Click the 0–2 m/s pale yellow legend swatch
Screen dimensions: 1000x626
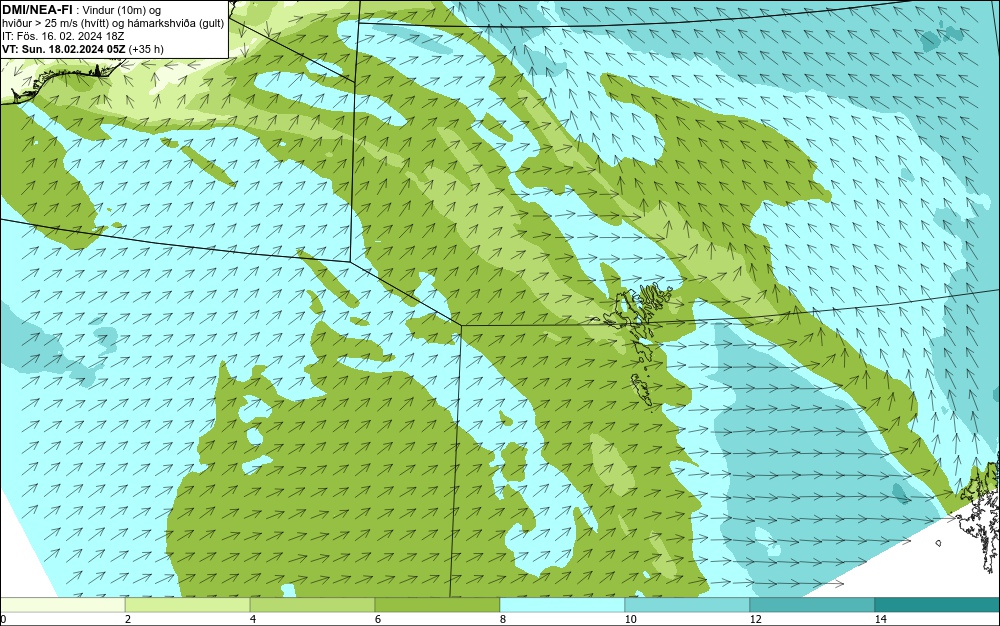pyautogui.click(x=62, y=605)
